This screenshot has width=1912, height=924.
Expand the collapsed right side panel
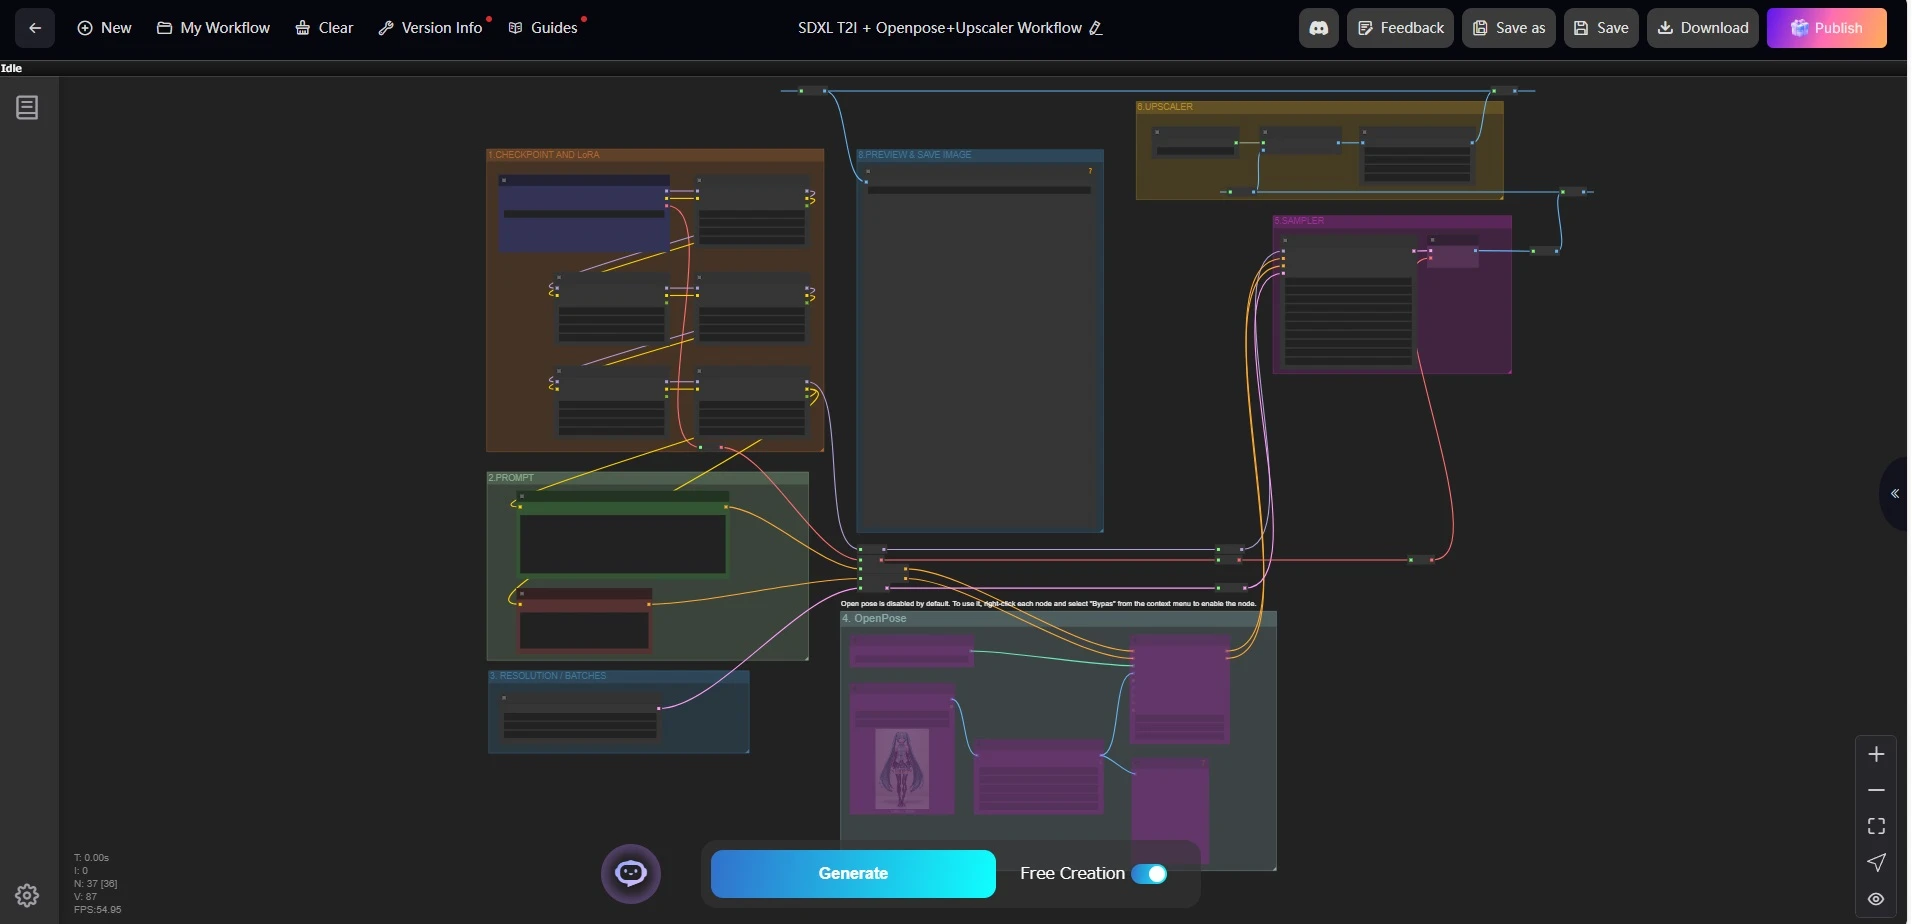pos(1894,493)
